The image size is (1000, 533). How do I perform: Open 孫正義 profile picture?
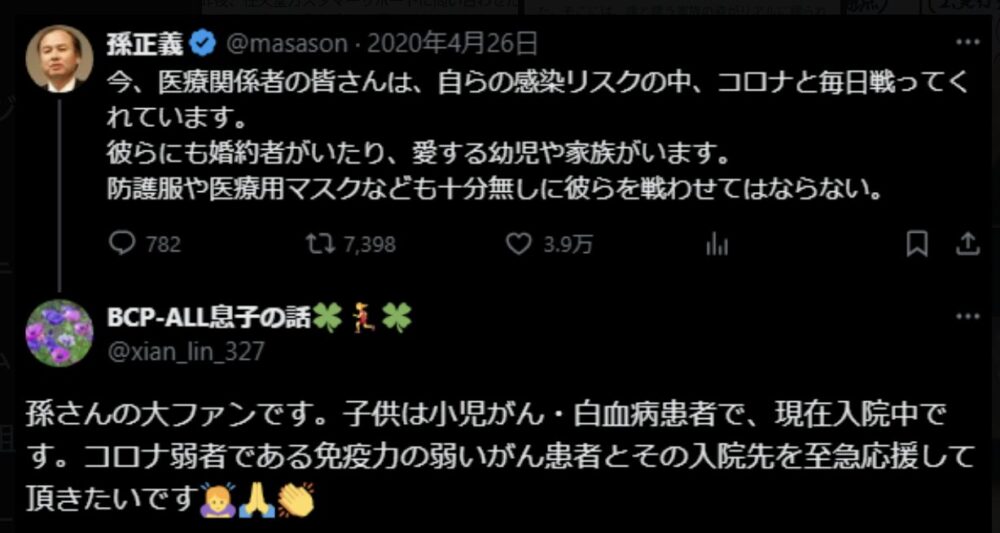pyautogui.click(x=60, y=60)
